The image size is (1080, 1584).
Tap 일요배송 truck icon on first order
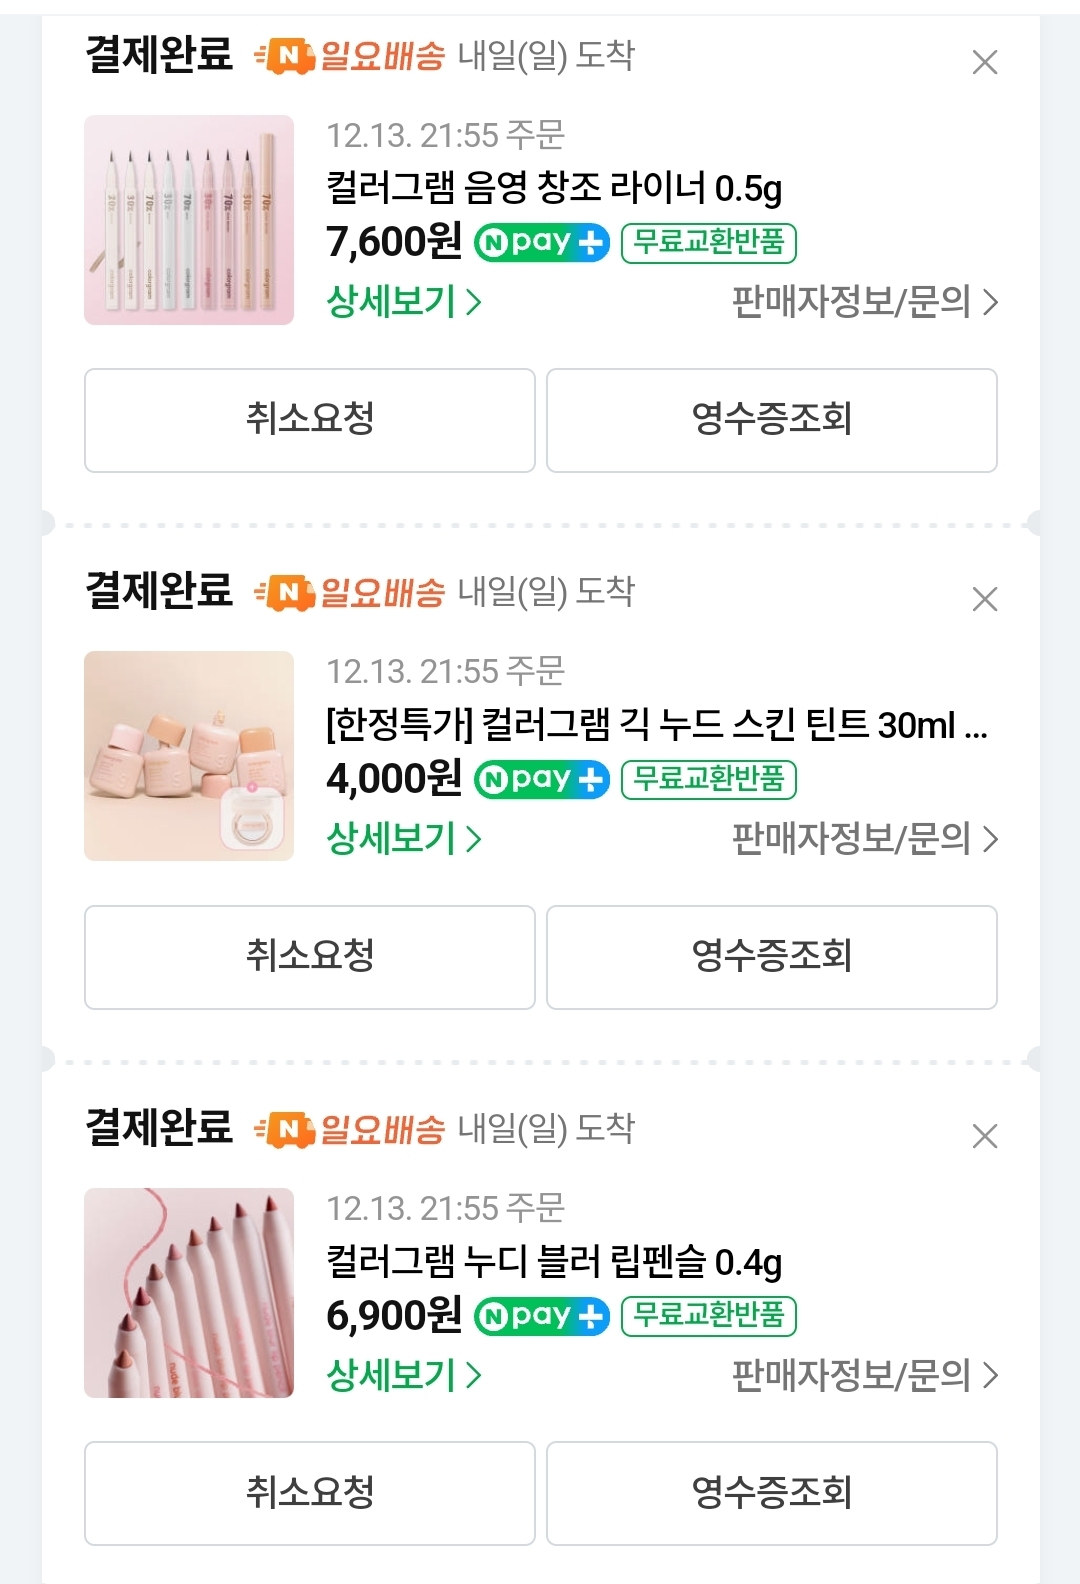coord(284,57)
